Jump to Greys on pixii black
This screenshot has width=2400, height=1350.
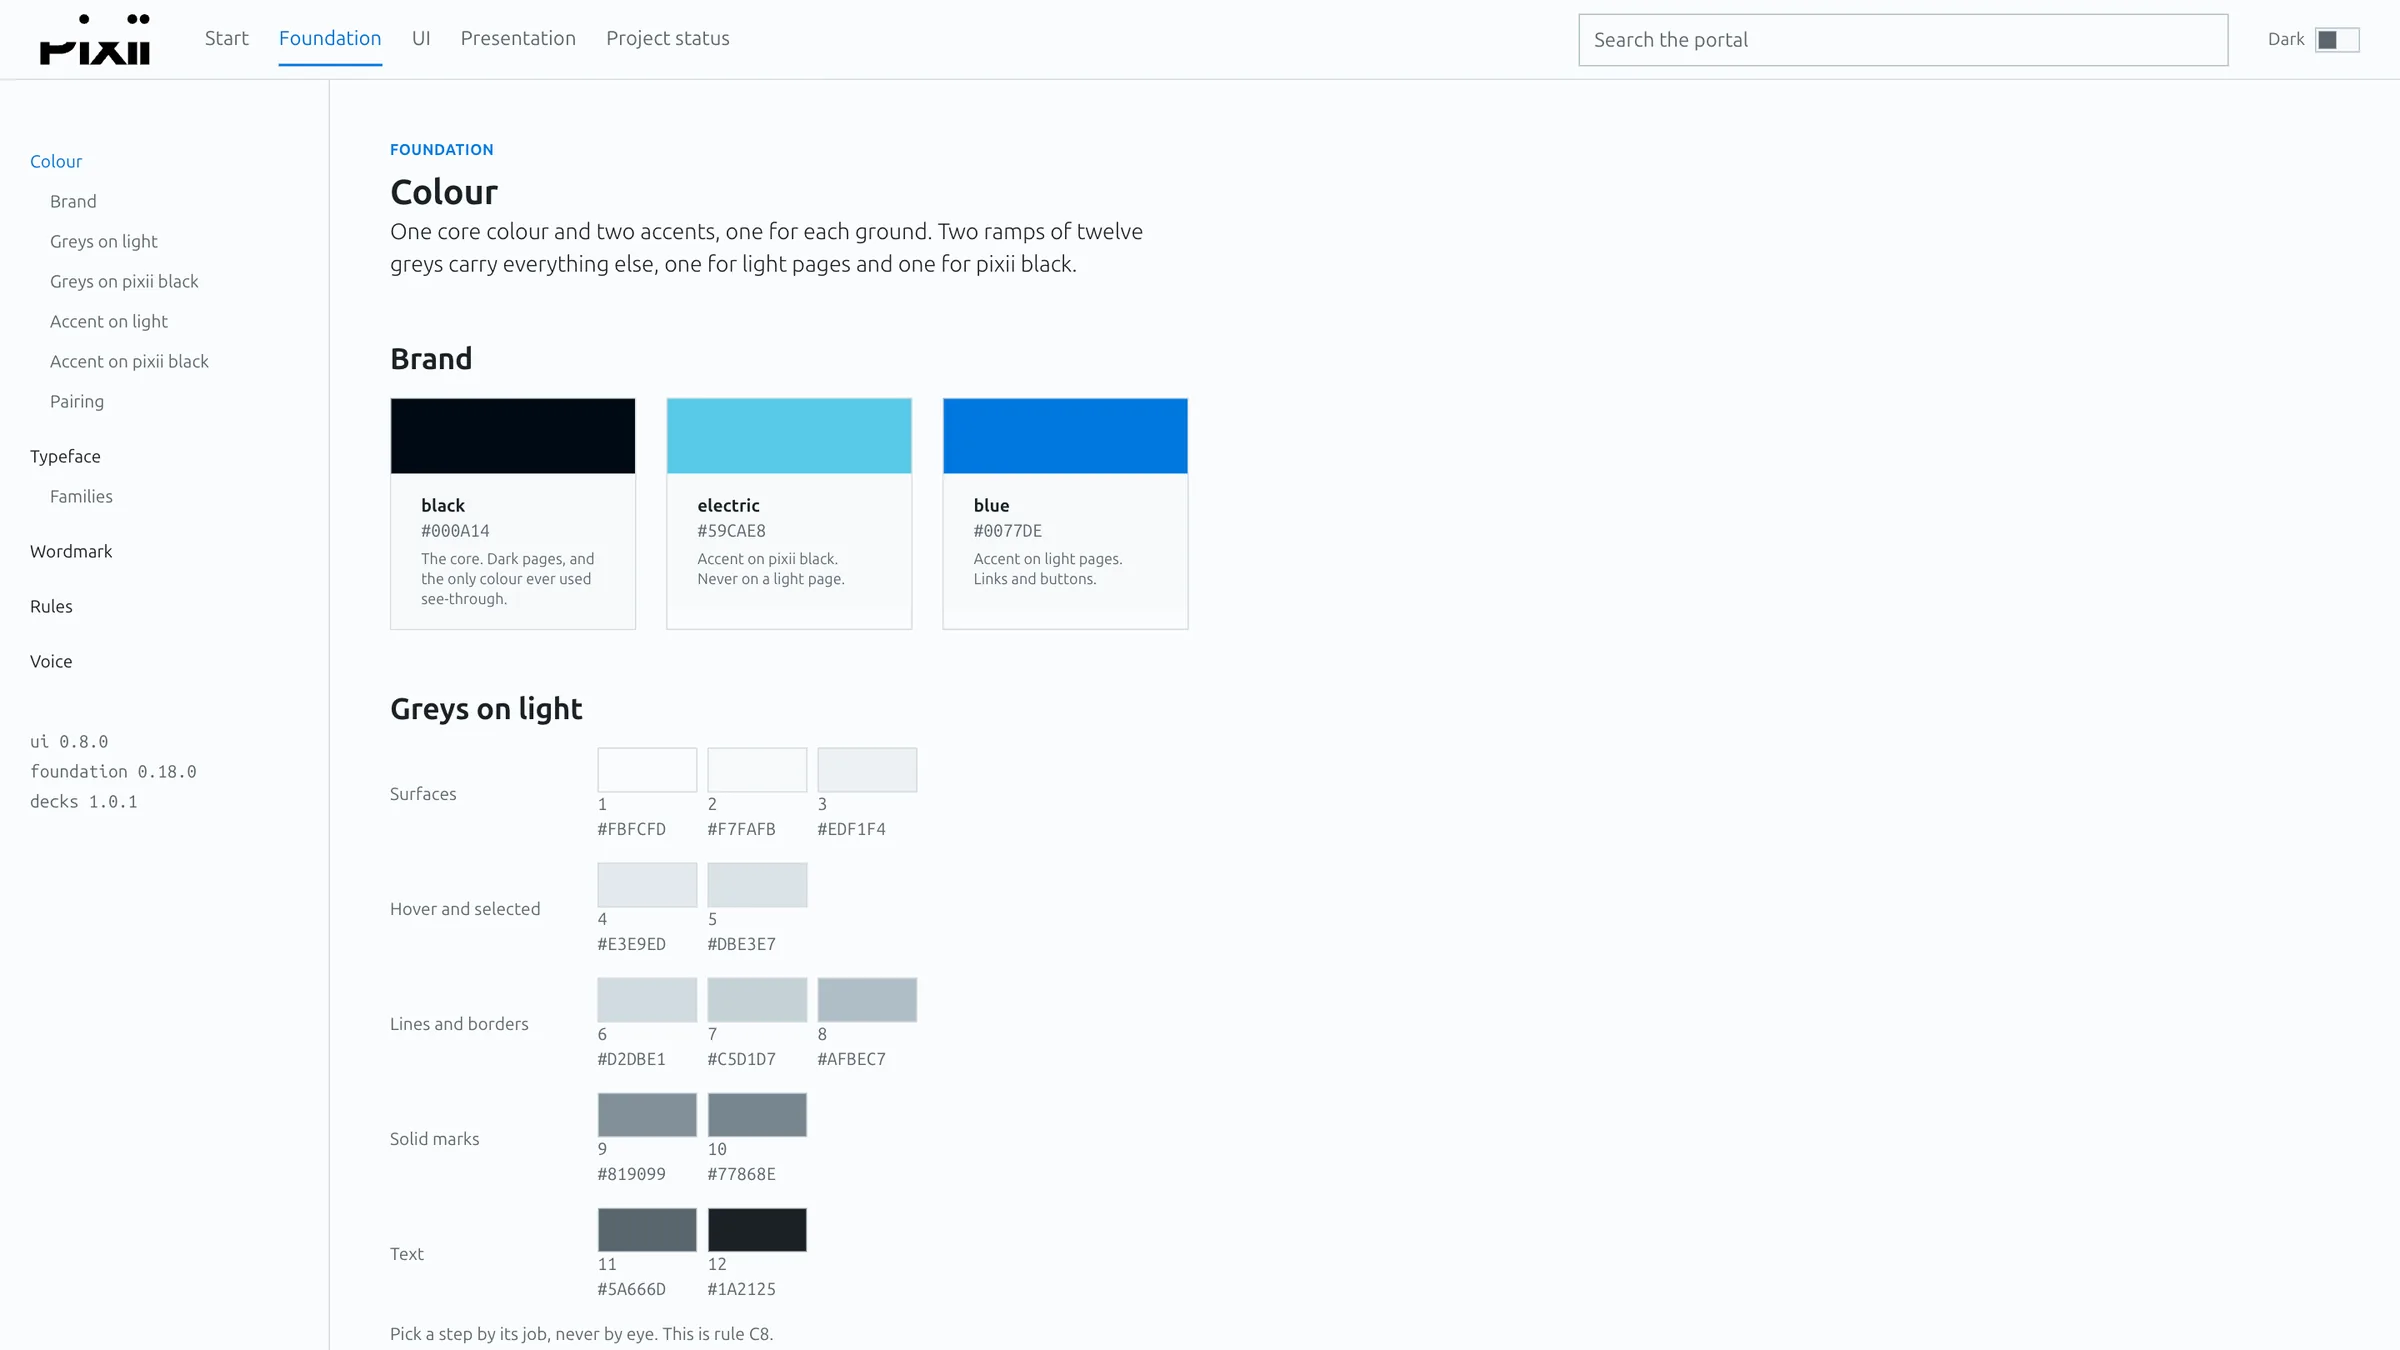tap(124, 281)
